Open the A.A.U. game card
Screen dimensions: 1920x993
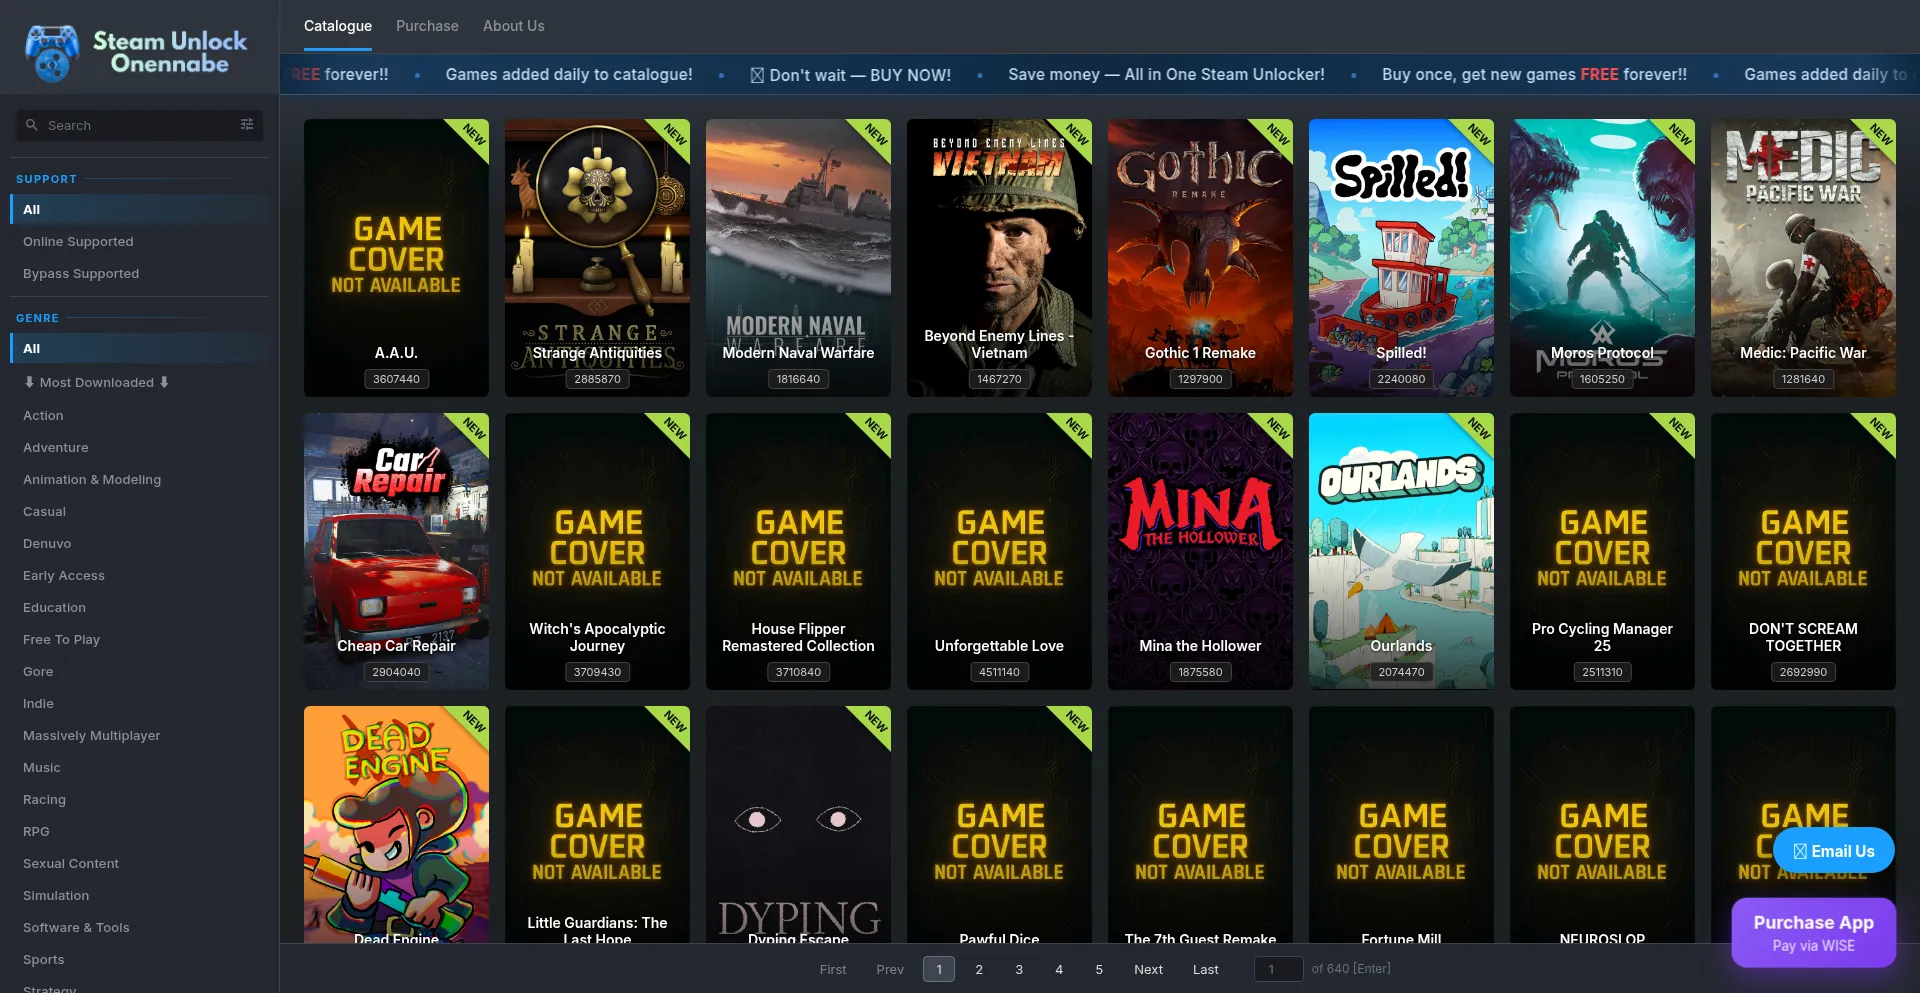[396, 258]
